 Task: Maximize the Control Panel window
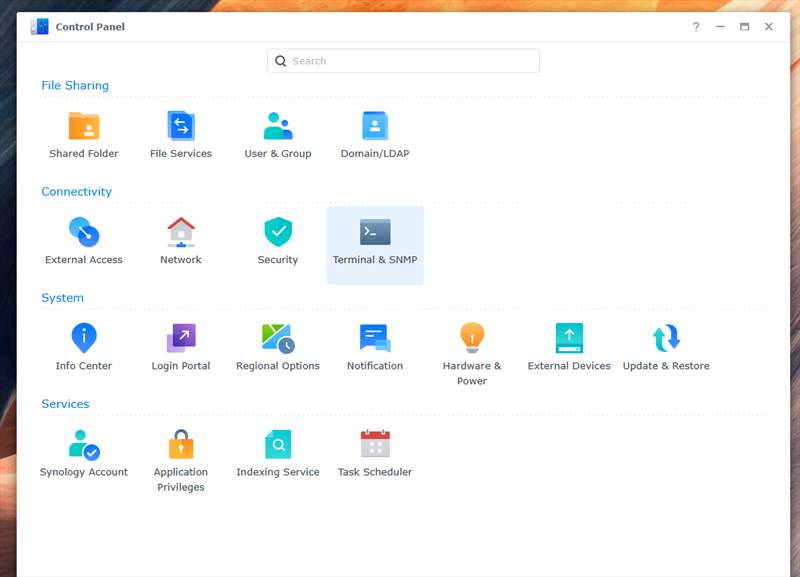[744, 27]
